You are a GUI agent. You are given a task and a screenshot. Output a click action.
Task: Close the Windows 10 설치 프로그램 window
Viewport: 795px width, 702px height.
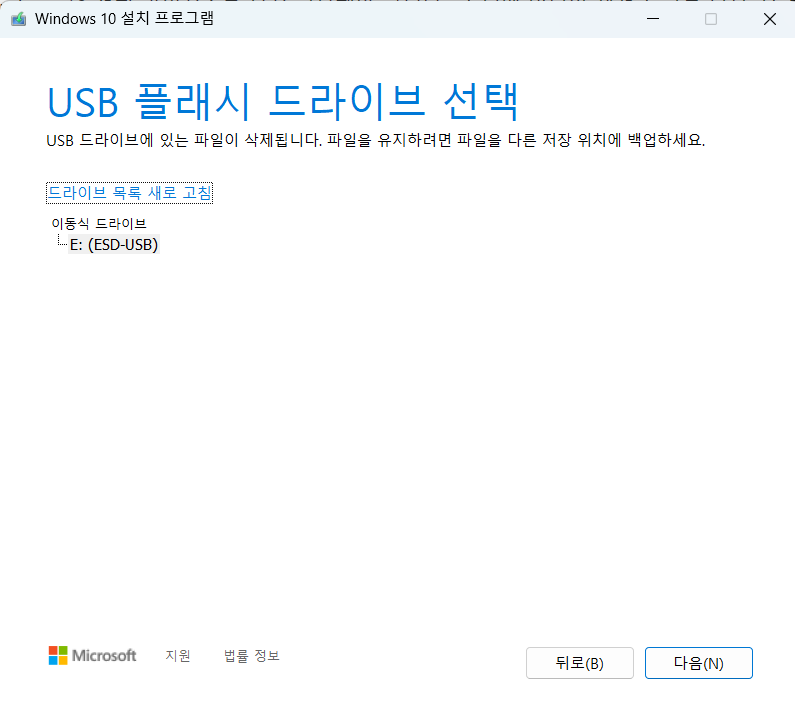pos(770,19)
